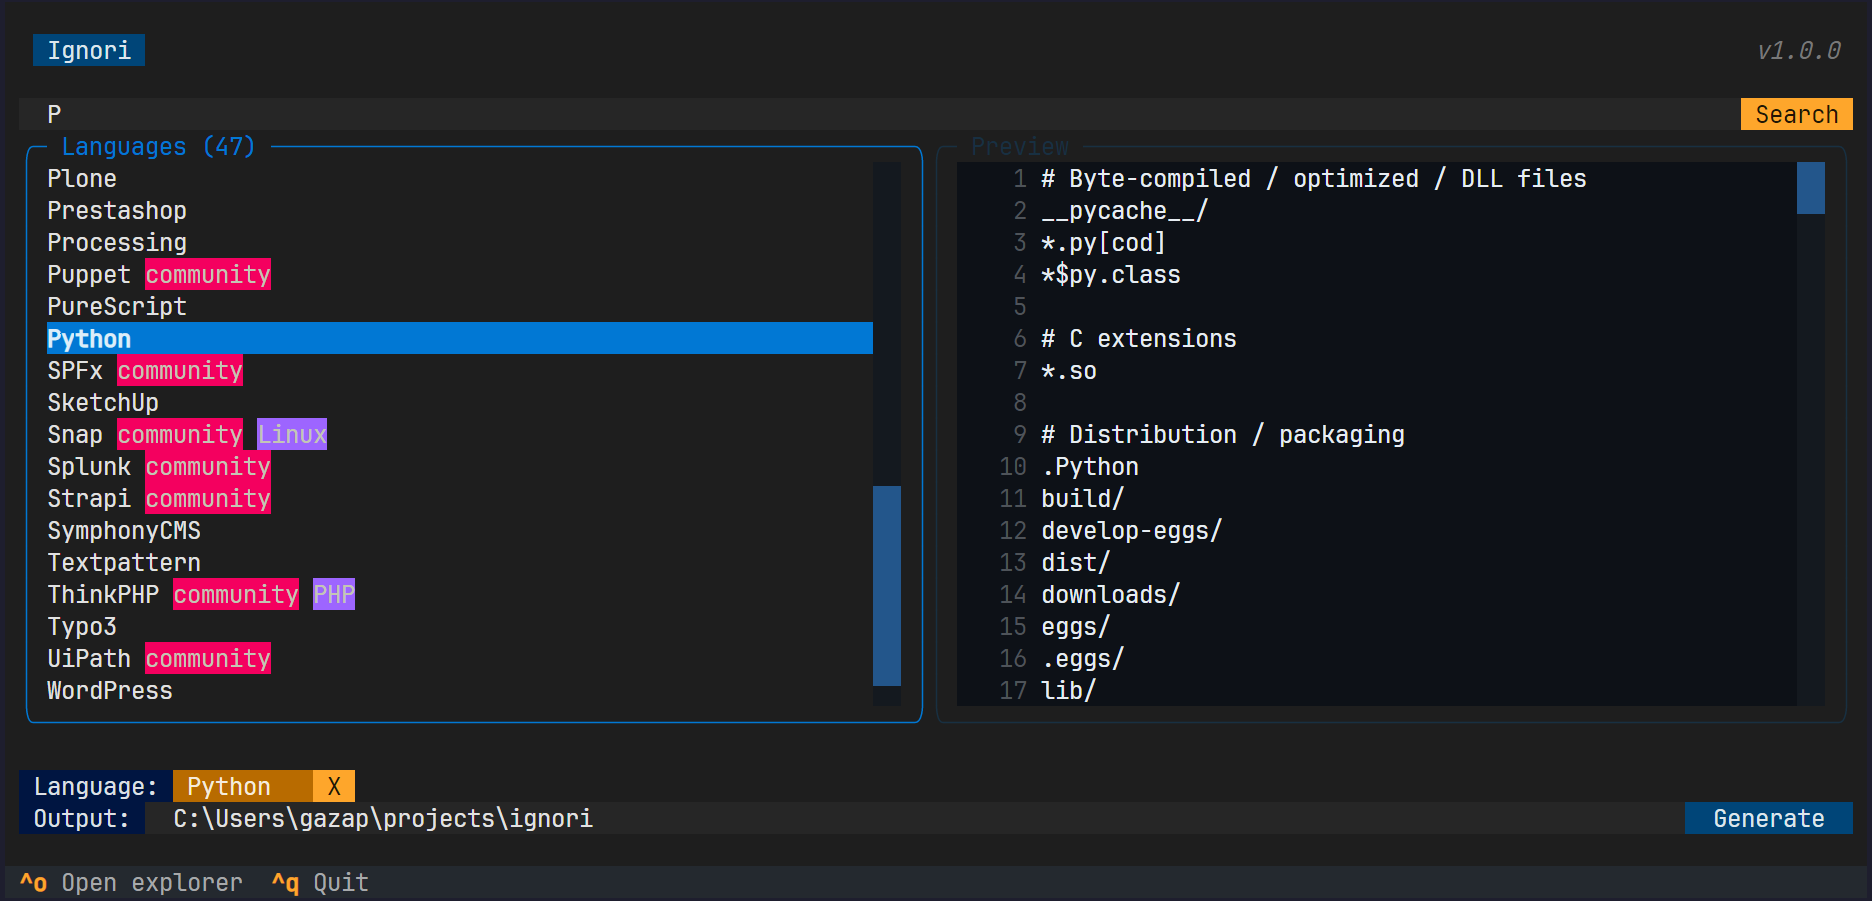Click preview line '# Distribution / packaging'
This screenshot has width=1872, height=901.
click(1222, 434)
